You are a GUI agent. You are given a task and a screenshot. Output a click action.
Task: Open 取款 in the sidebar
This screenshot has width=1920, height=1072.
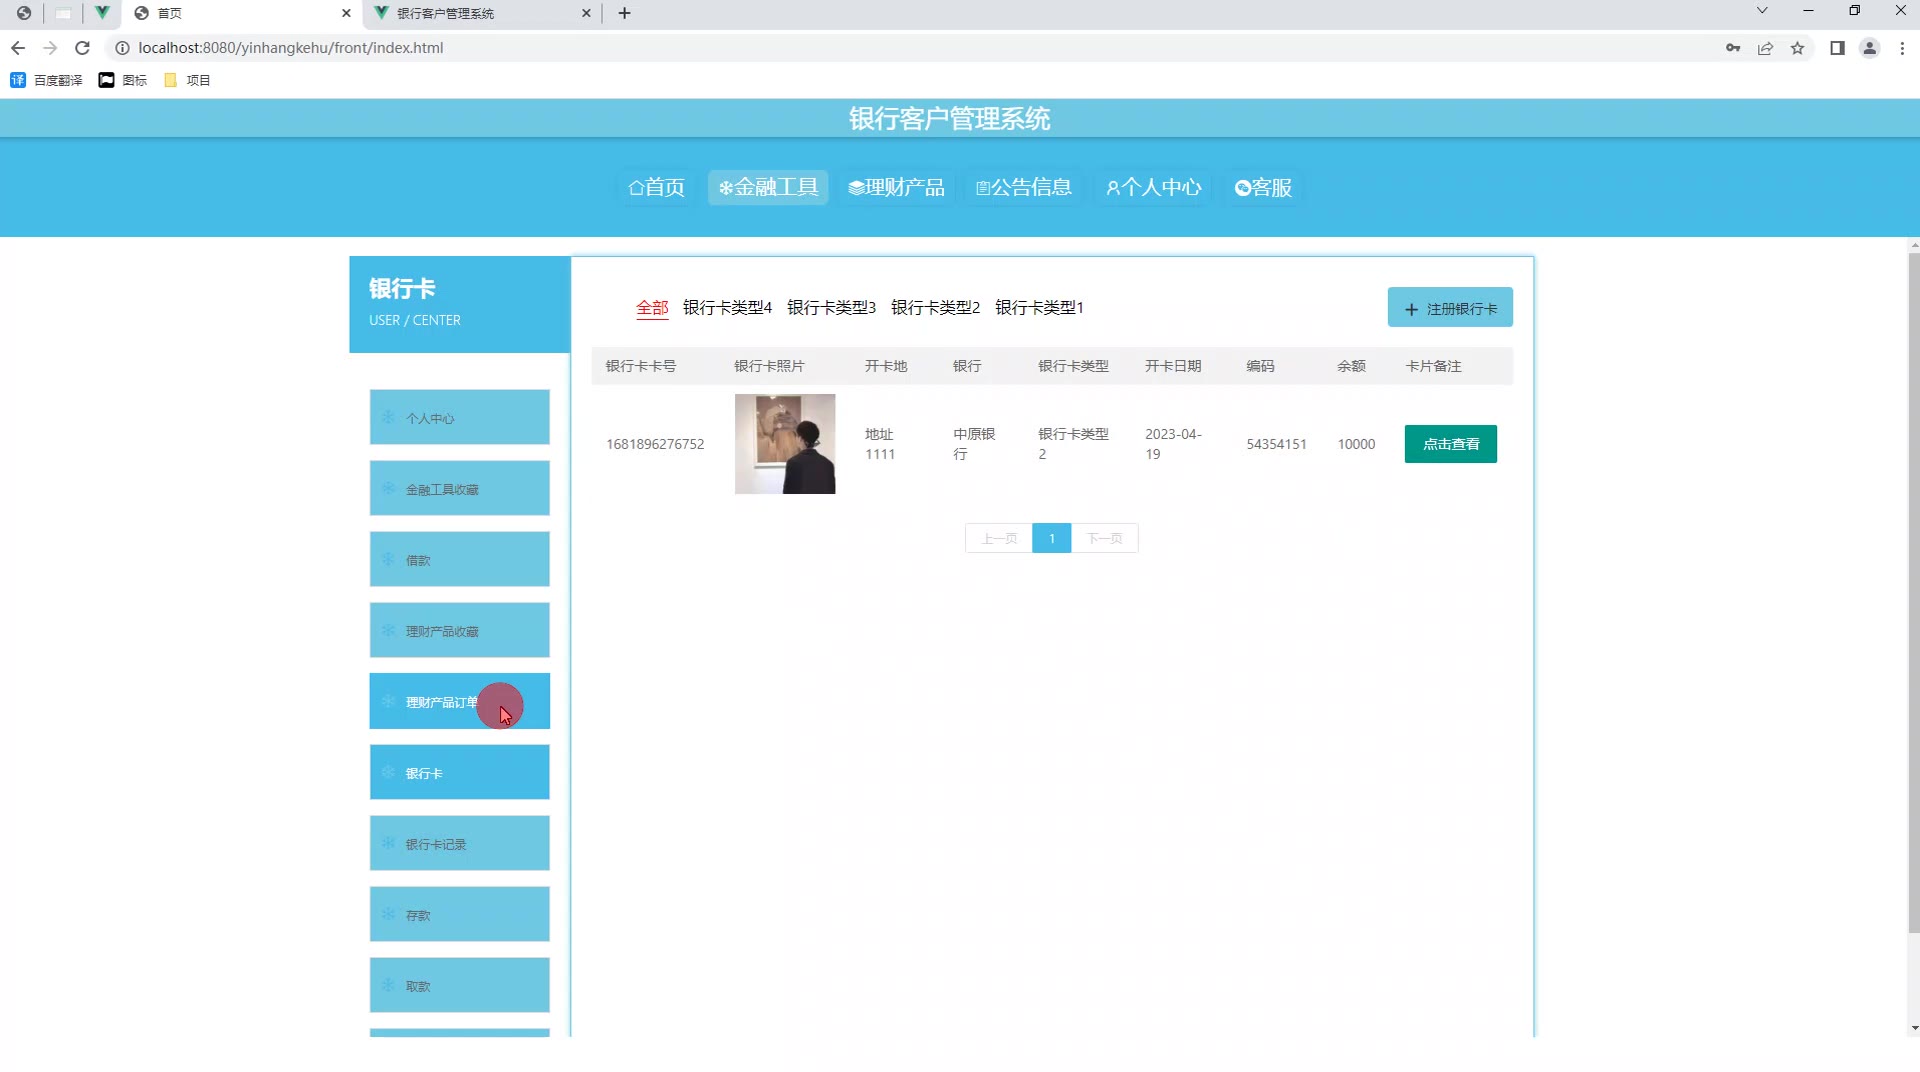click(460, 986)
